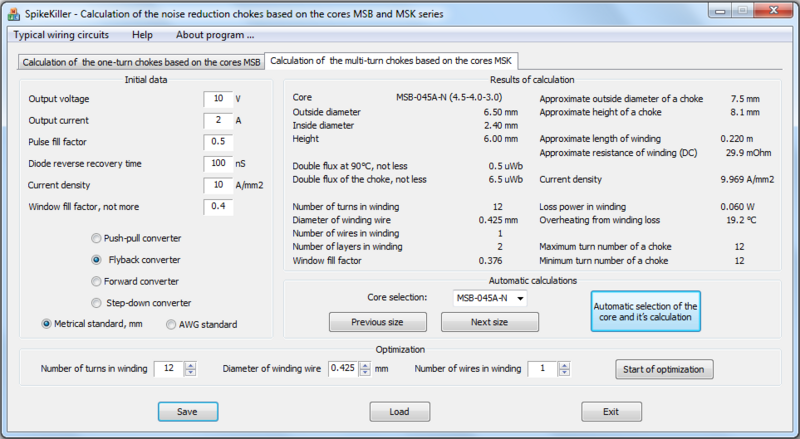Viewport: 800px width, 439px height.
Task: Click the 8.1 mm approximate choke height value
Action: [745, 112]
